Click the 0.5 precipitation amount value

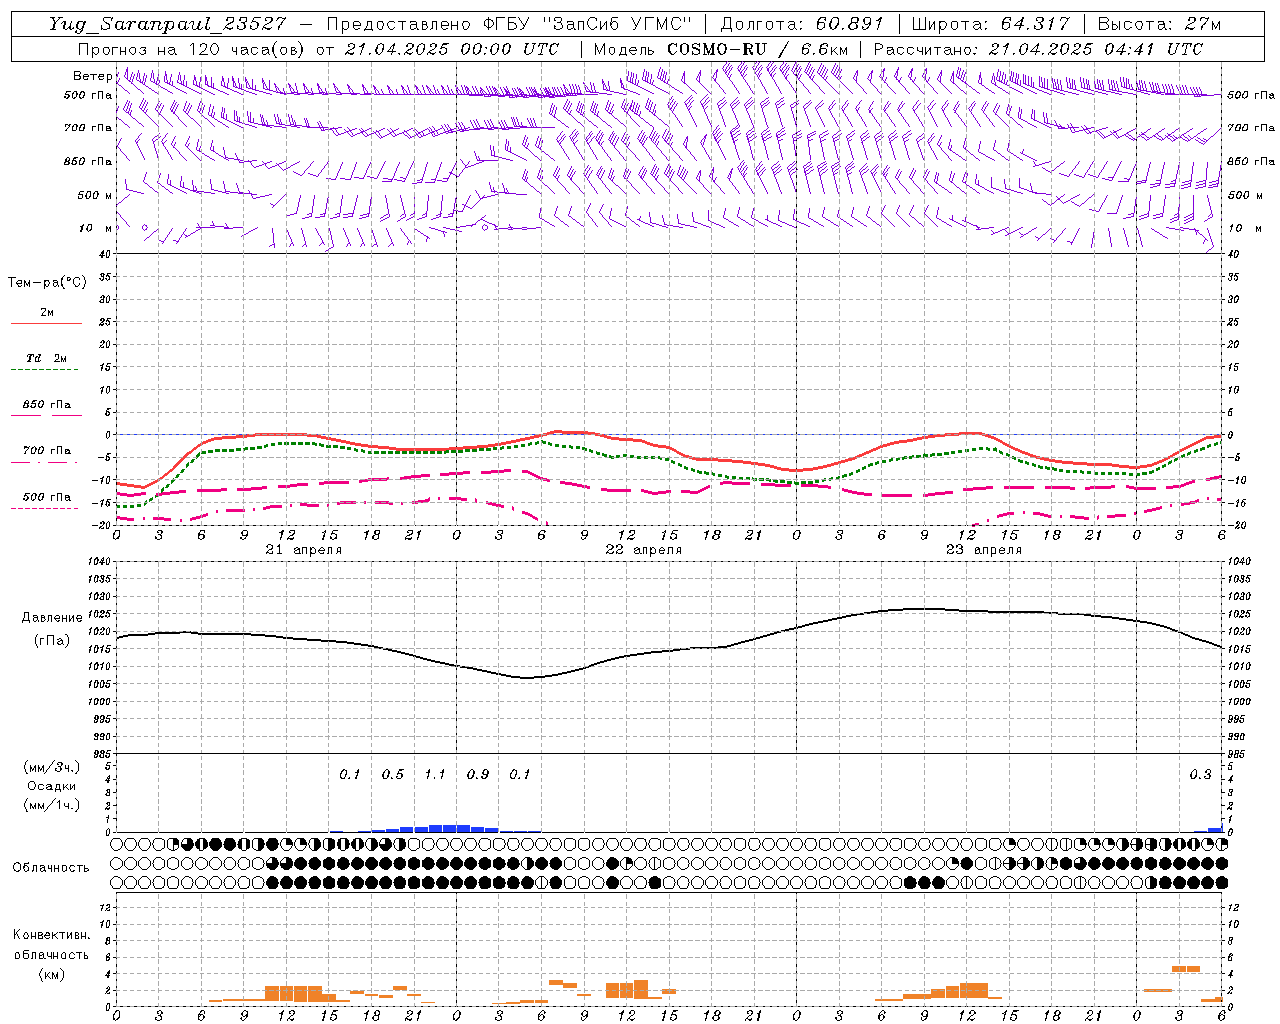coord(393,774)
